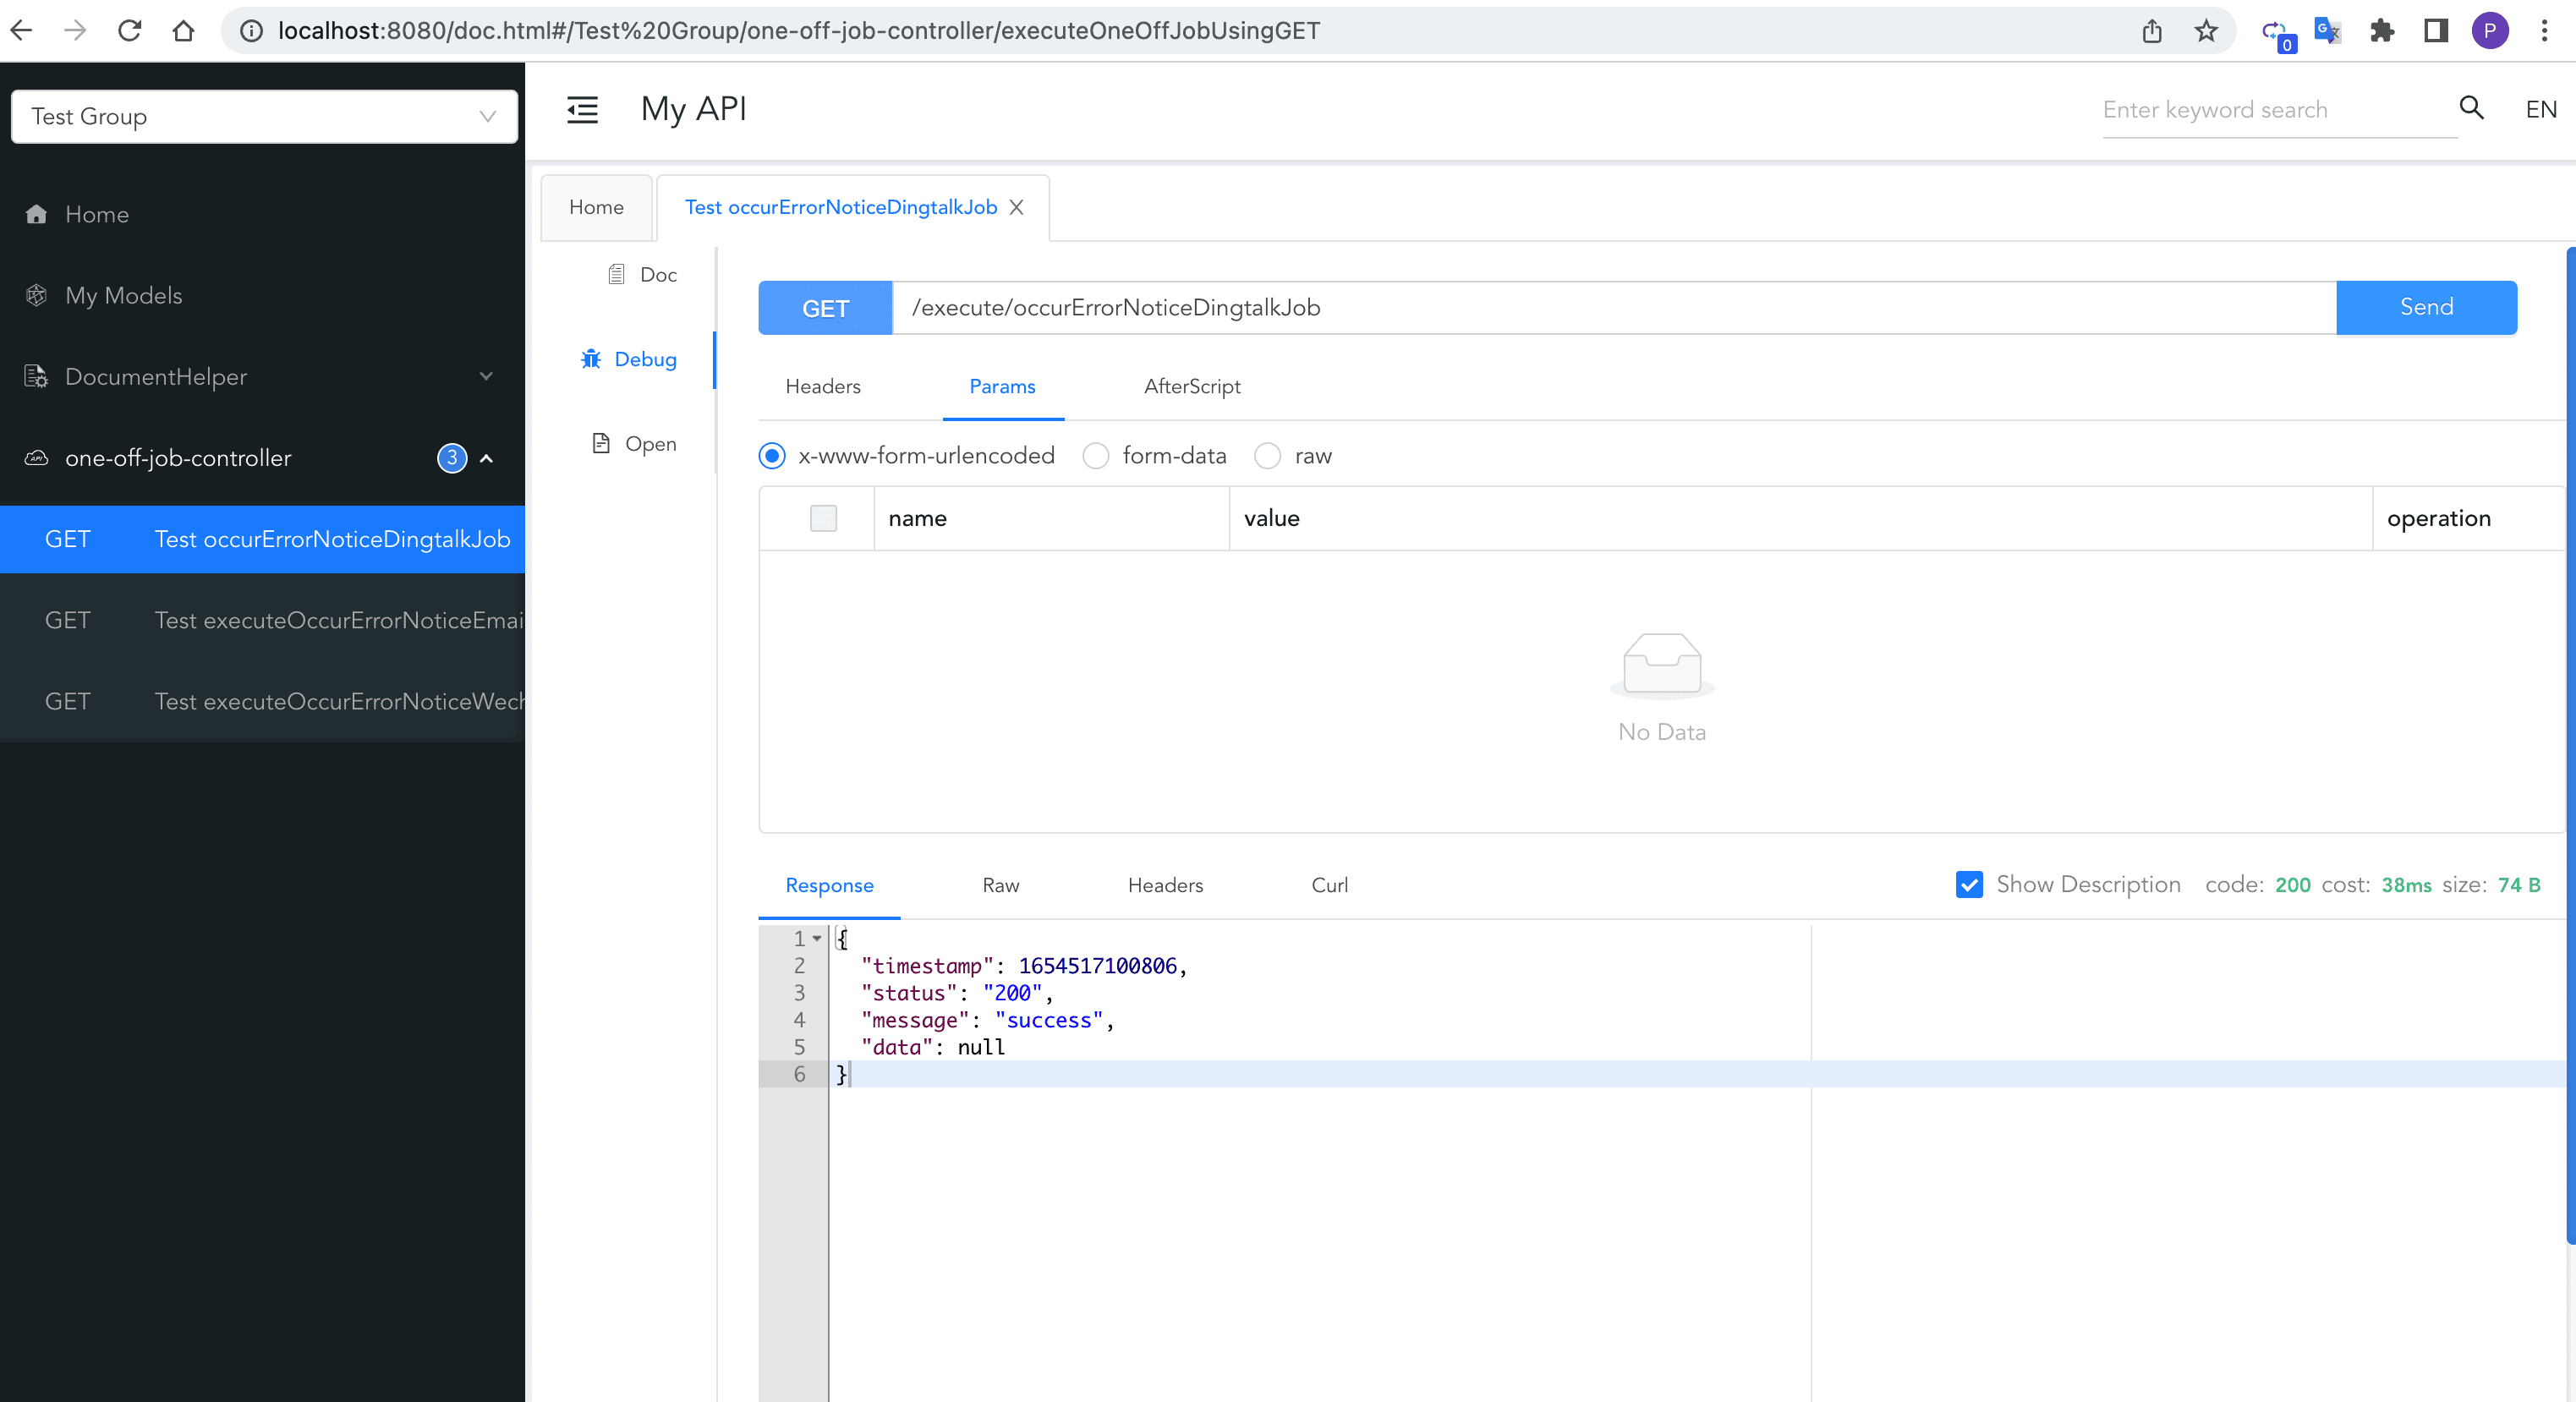The image size is (2576, 1402).
Task: Select the raw radio button
Action: click(x=1268, y=456)
